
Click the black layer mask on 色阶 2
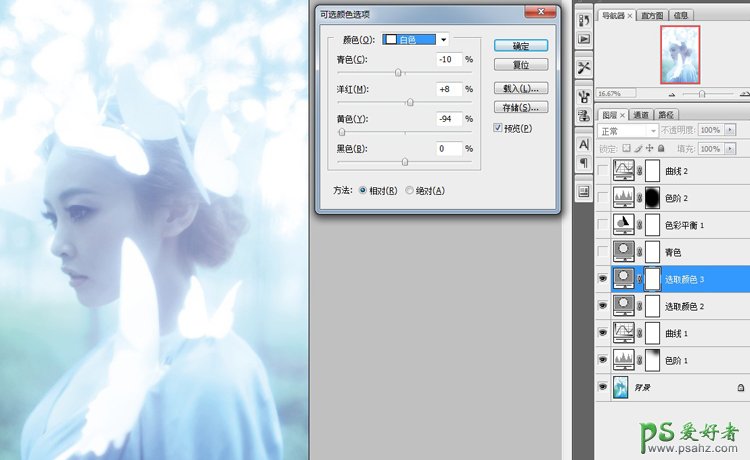tap(656, 197)
